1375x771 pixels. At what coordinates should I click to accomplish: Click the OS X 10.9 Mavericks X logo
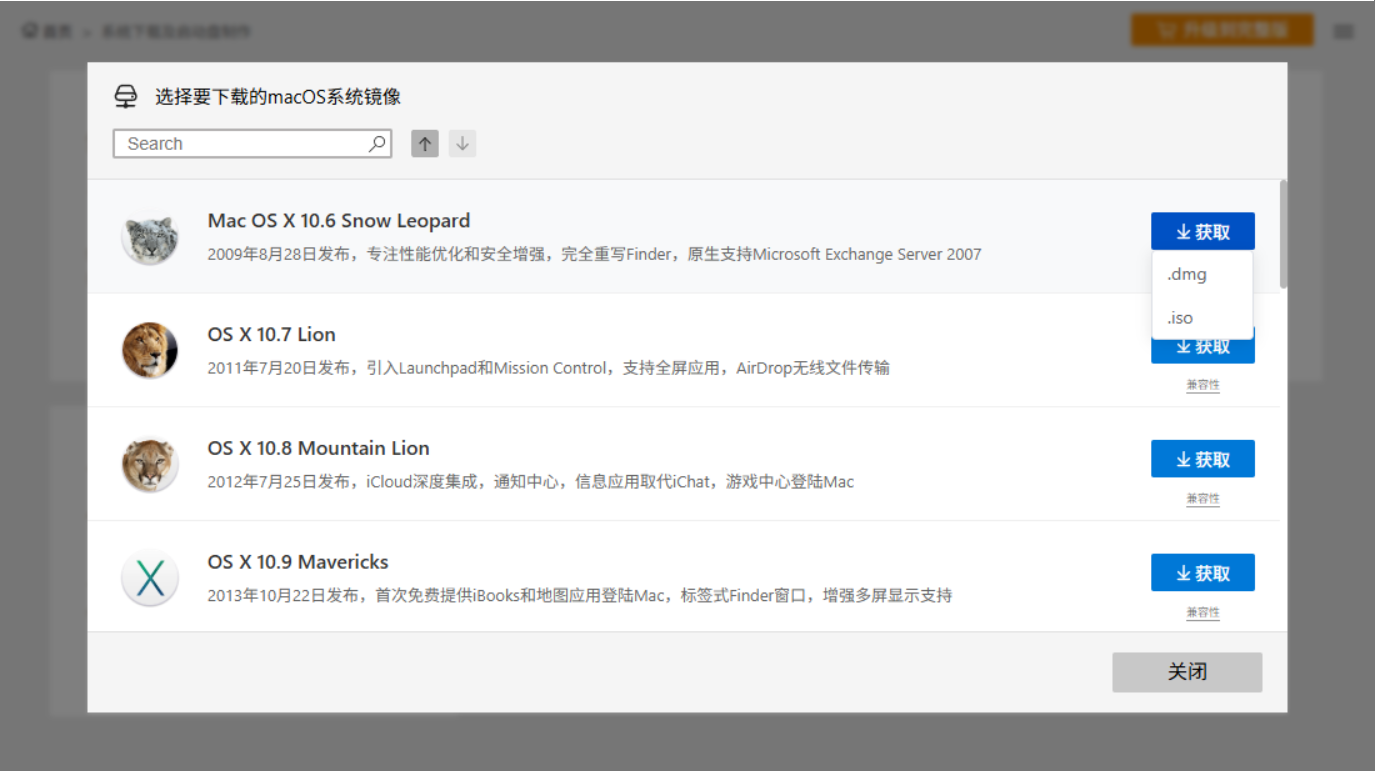(150, 577)
